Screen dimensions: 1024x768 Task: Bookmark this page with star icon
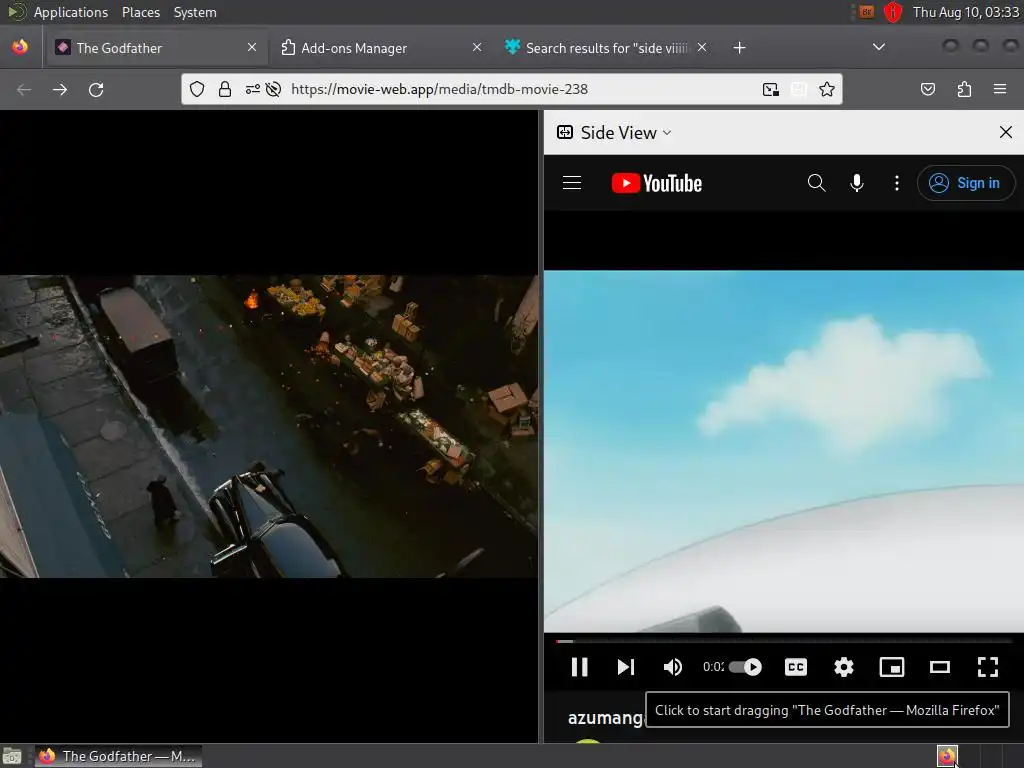tap(827, 89)
